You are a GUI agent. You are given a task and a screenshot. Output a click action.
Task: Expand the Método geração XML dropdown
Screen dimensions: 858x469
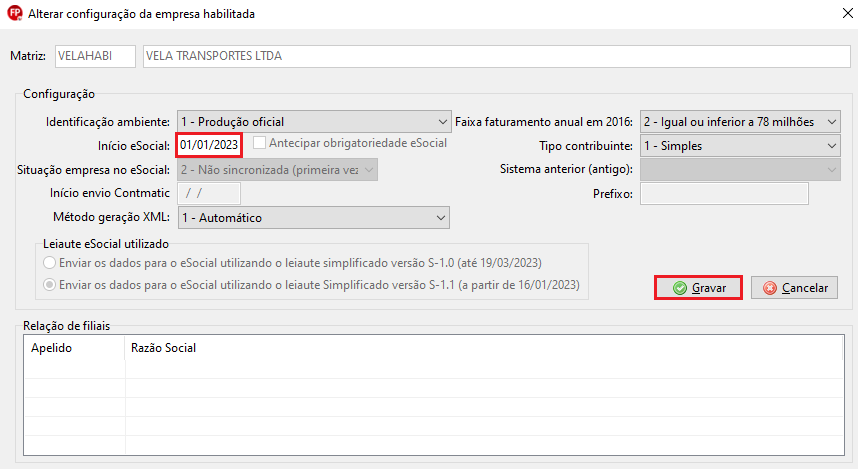313,217
